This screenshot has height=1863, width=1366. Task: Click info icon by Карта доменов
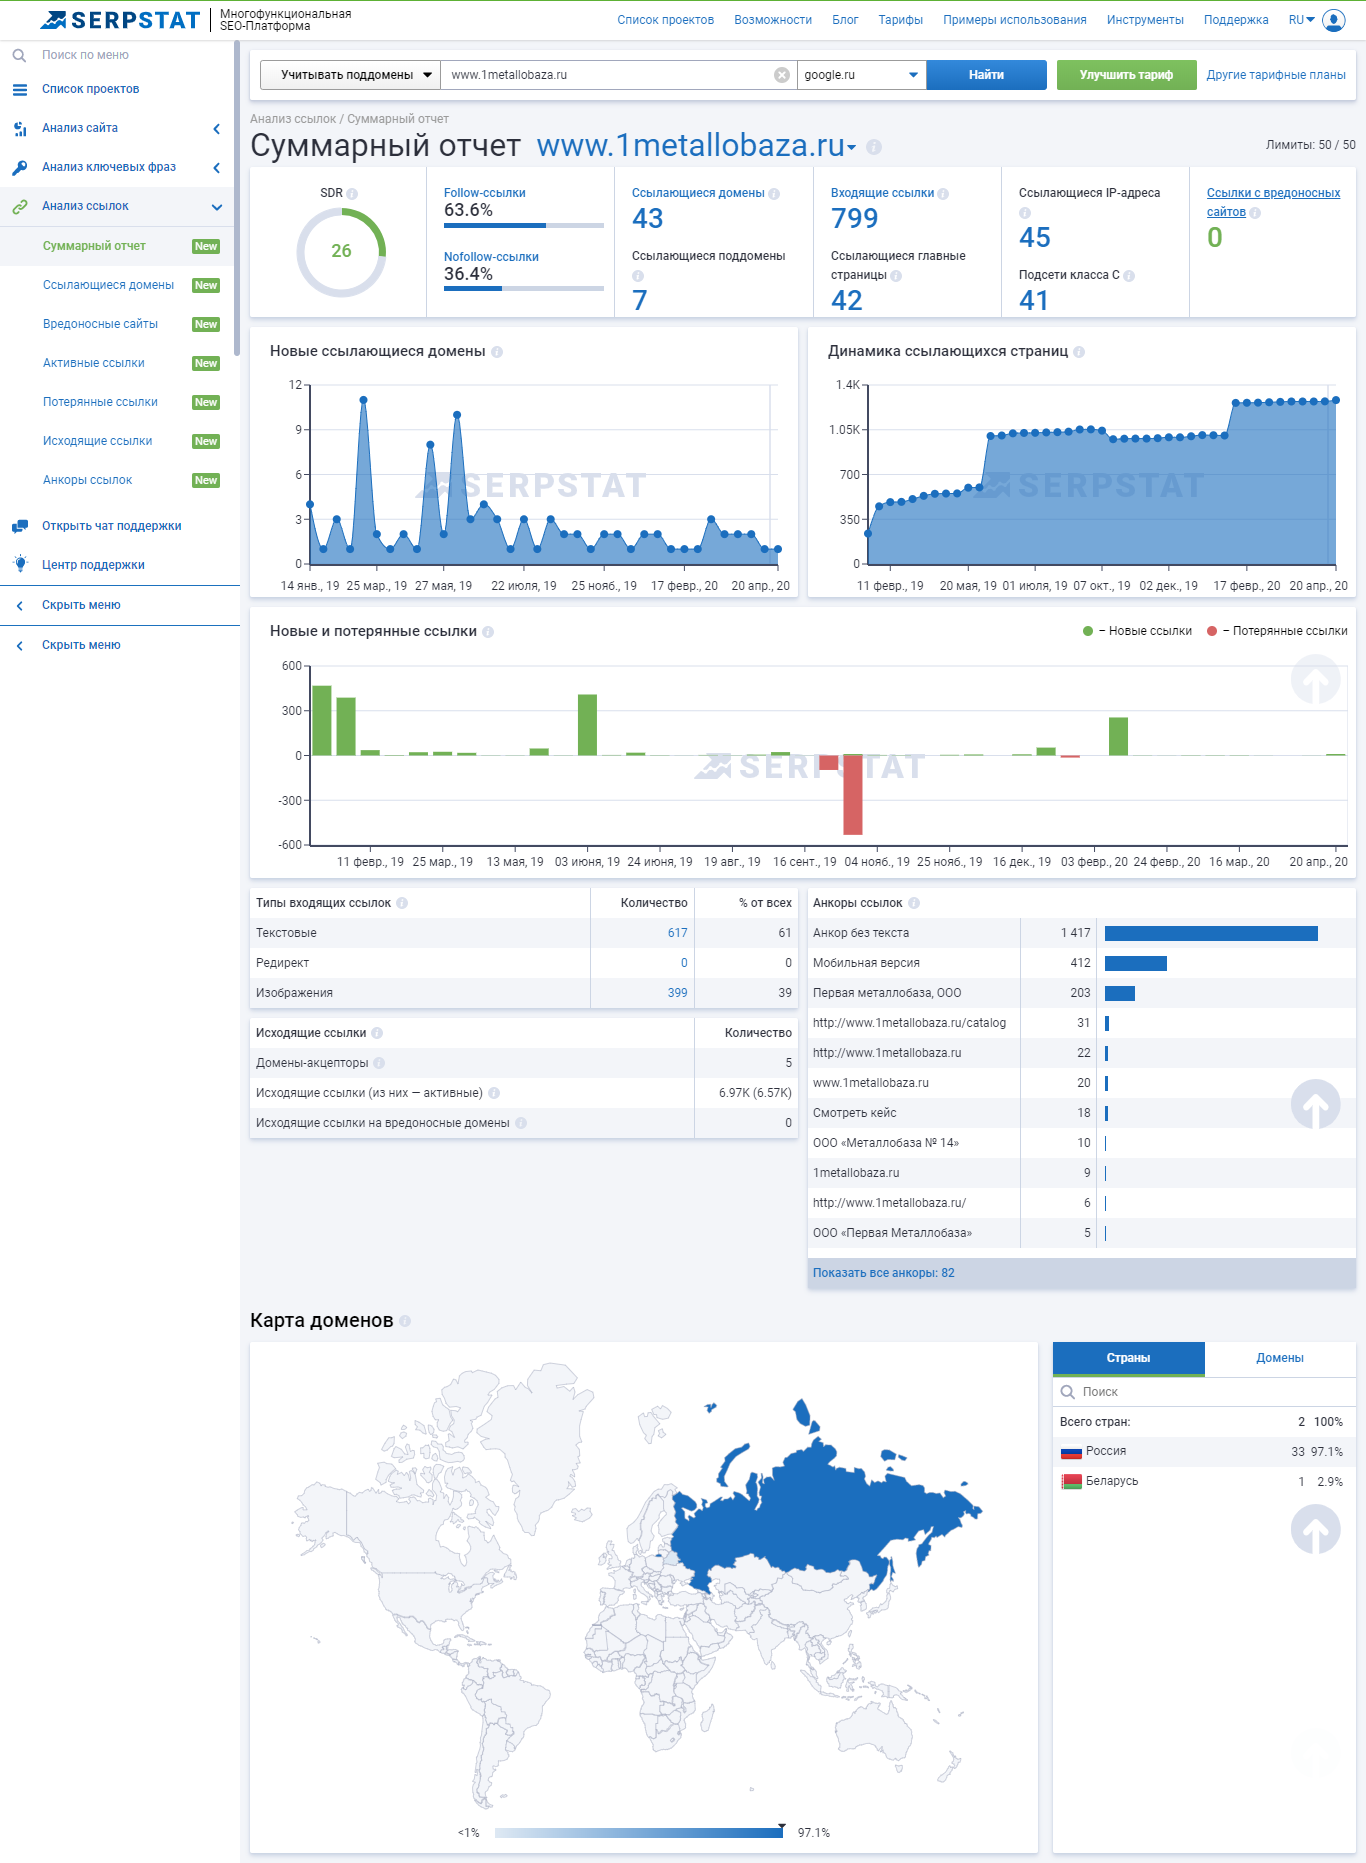click(405, 1321)
